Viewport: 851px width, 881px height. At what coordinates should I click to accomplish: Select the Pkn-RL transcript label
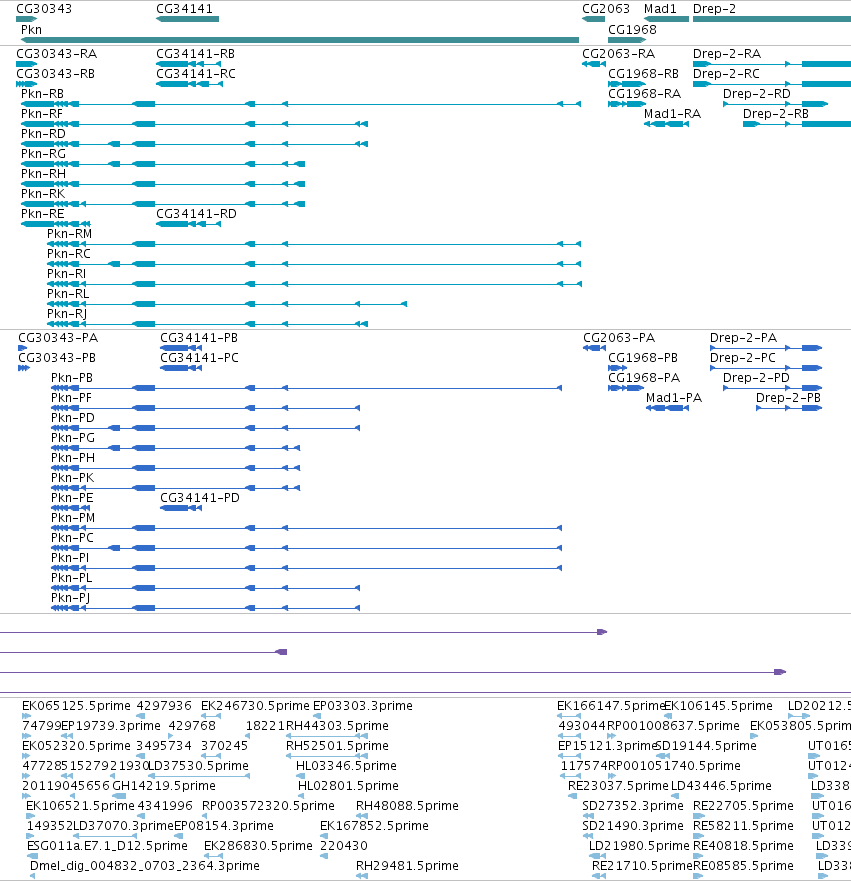point(68,294)
